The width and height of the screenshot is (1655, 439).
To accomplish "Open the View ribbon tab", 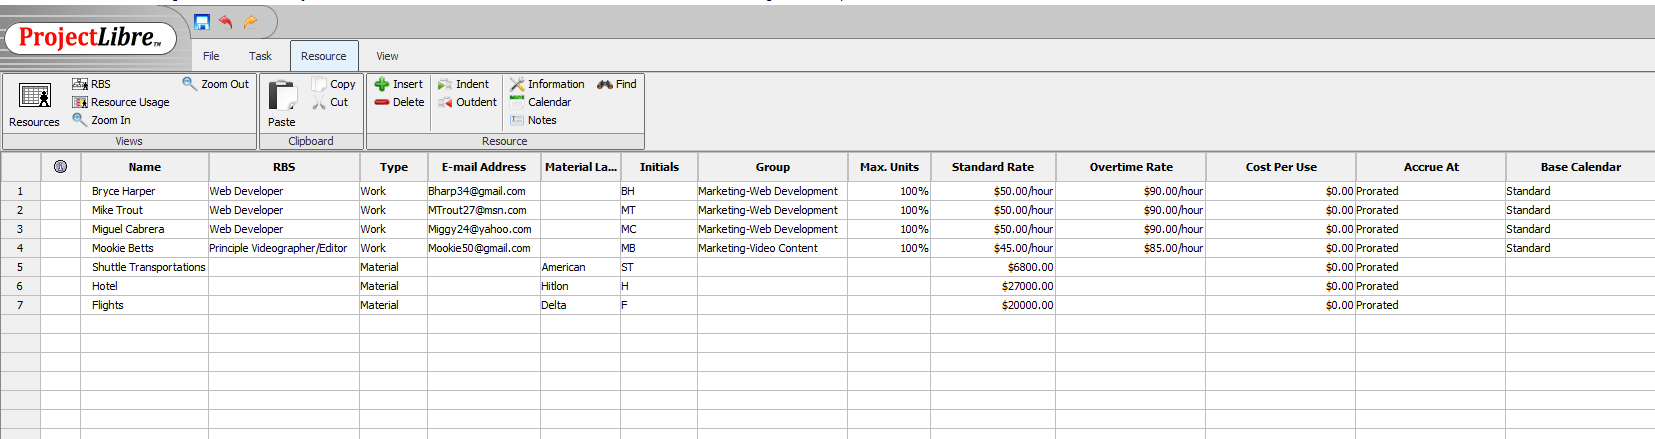I will click(x=387, y=56).
